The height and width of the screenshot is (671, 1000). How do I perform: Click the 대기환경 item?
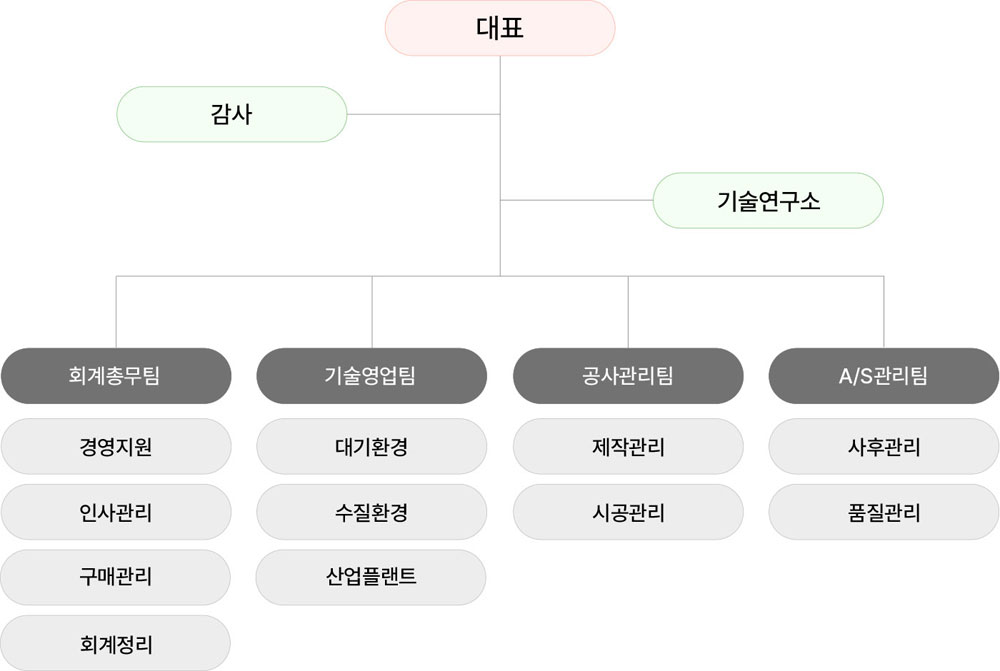pyautogui.click(x=371, y=447)
